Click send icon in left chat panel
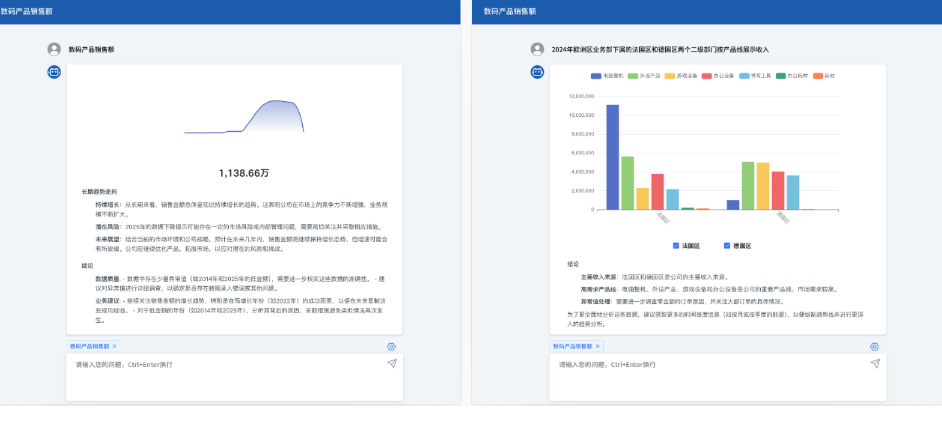The image size is (942, 422). (392, 363)
